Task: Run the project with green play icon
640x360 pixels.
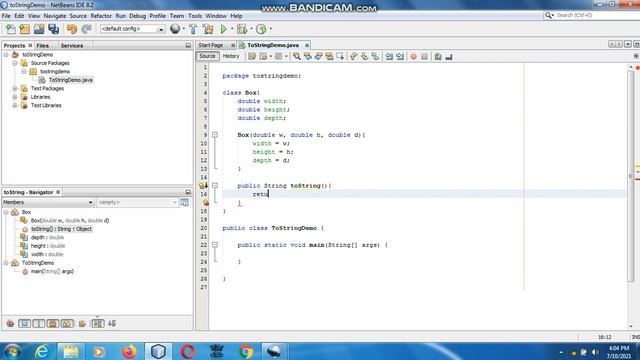Action: 224,29
